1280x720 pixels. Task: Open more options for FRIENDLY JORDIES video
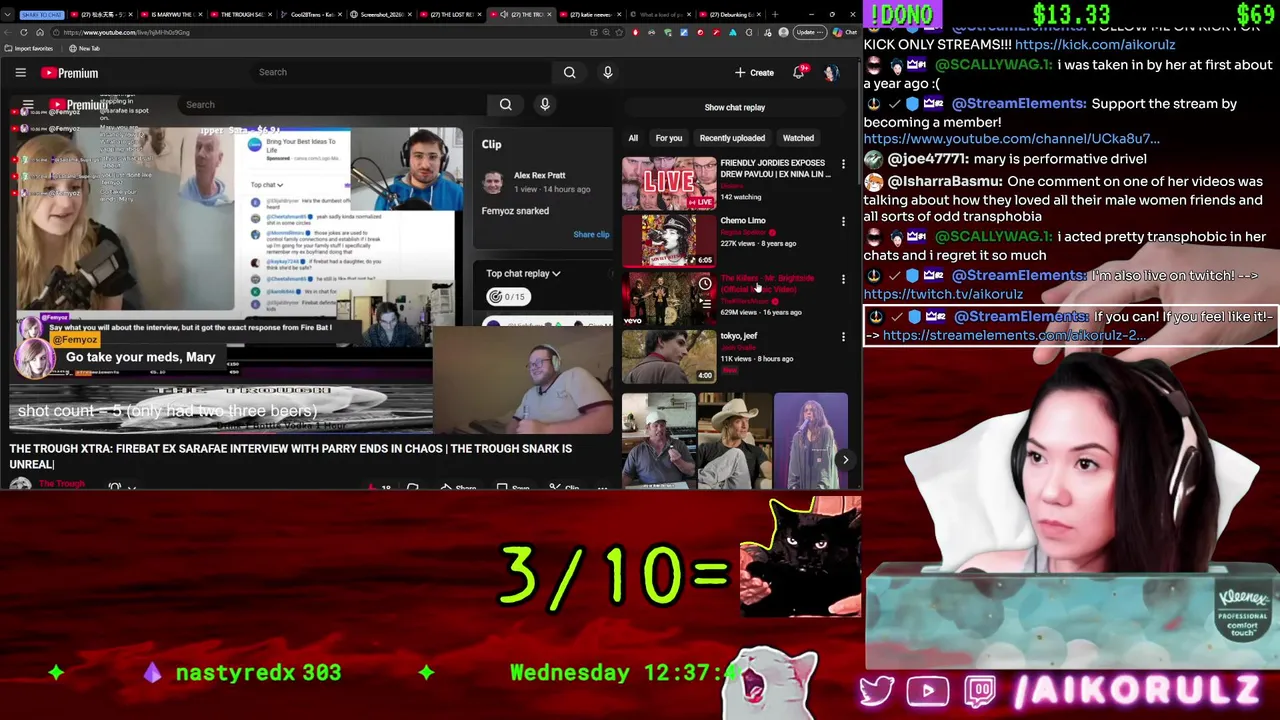pyautogui.click(x=843, y=164)
